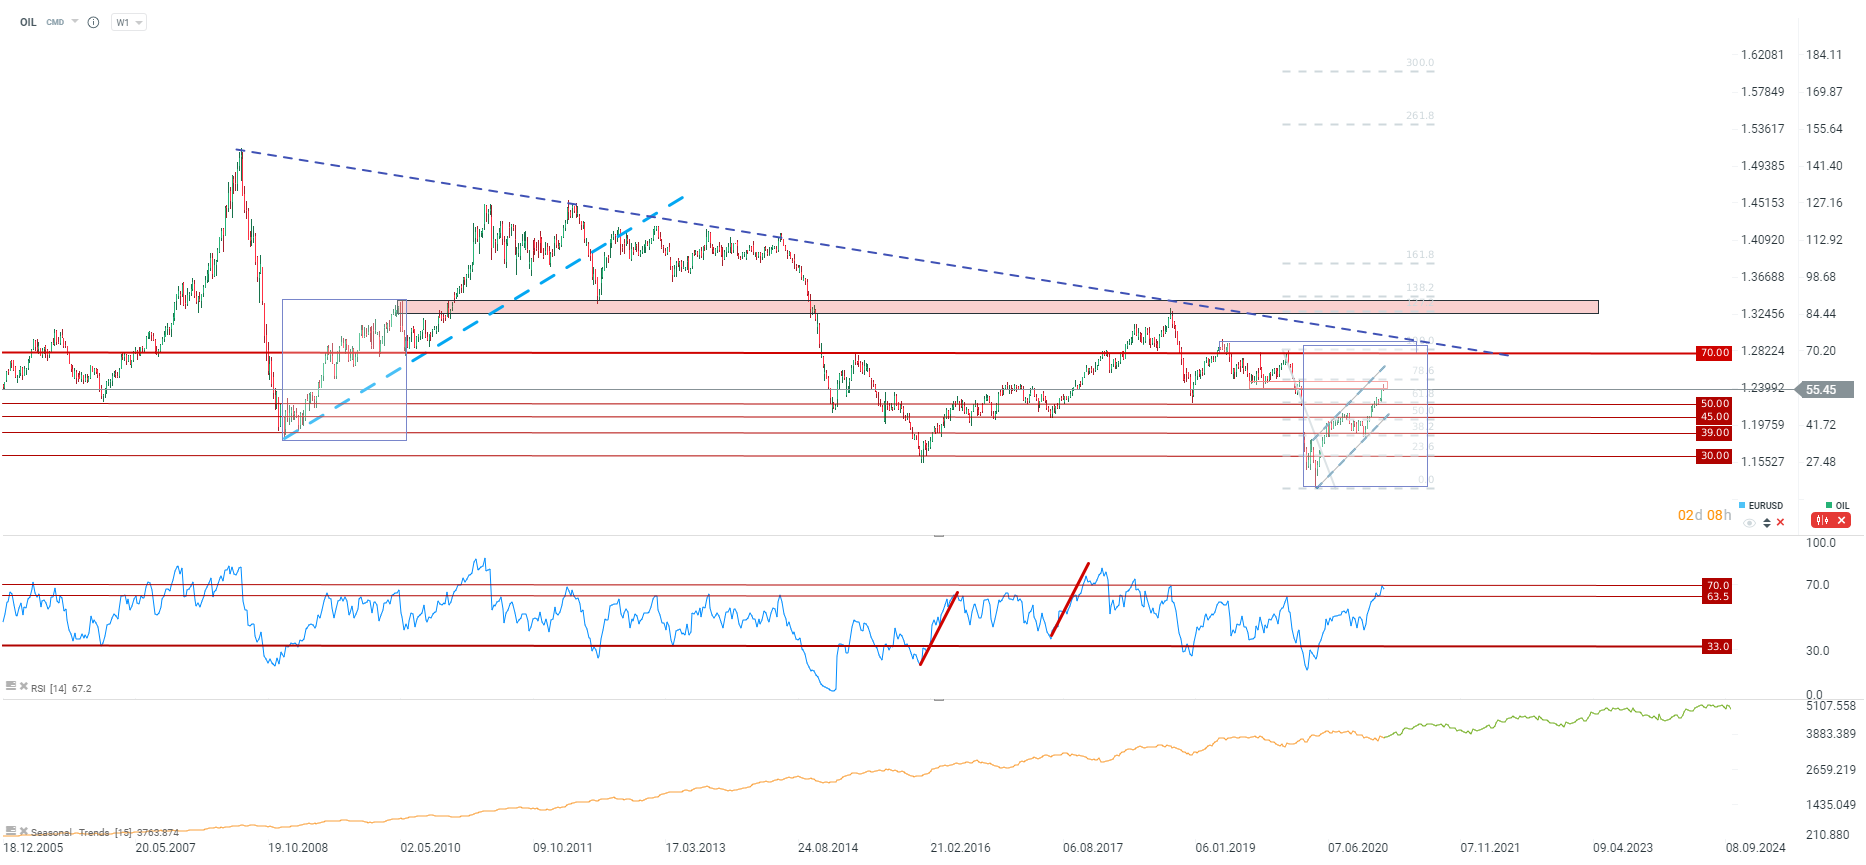
Task: Open RSI indicator settings icon
Action: [x=11, y=686]
